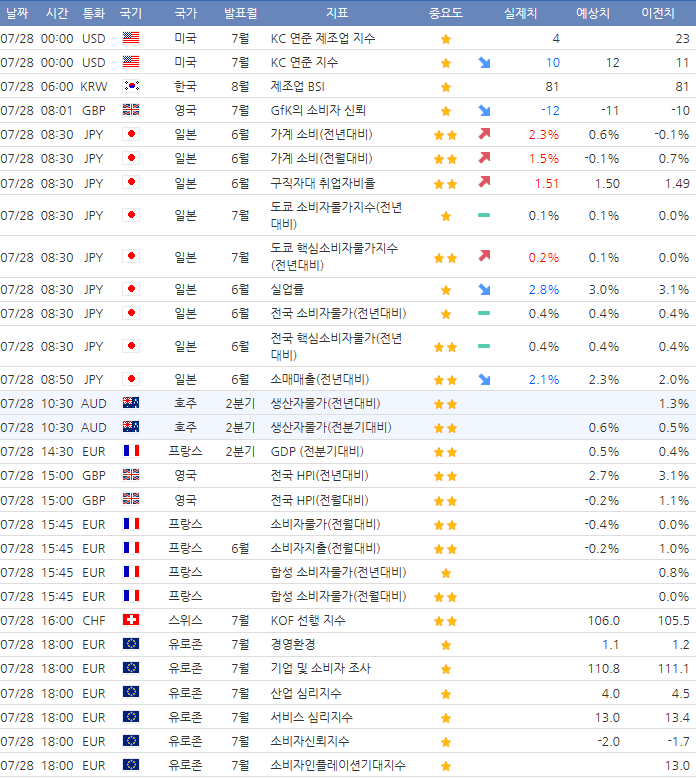Viewport: 696px width, 779px height.
Task: Click the two-star rating in 가계 소비(전년대비) row
Action: tap(446, 135)
